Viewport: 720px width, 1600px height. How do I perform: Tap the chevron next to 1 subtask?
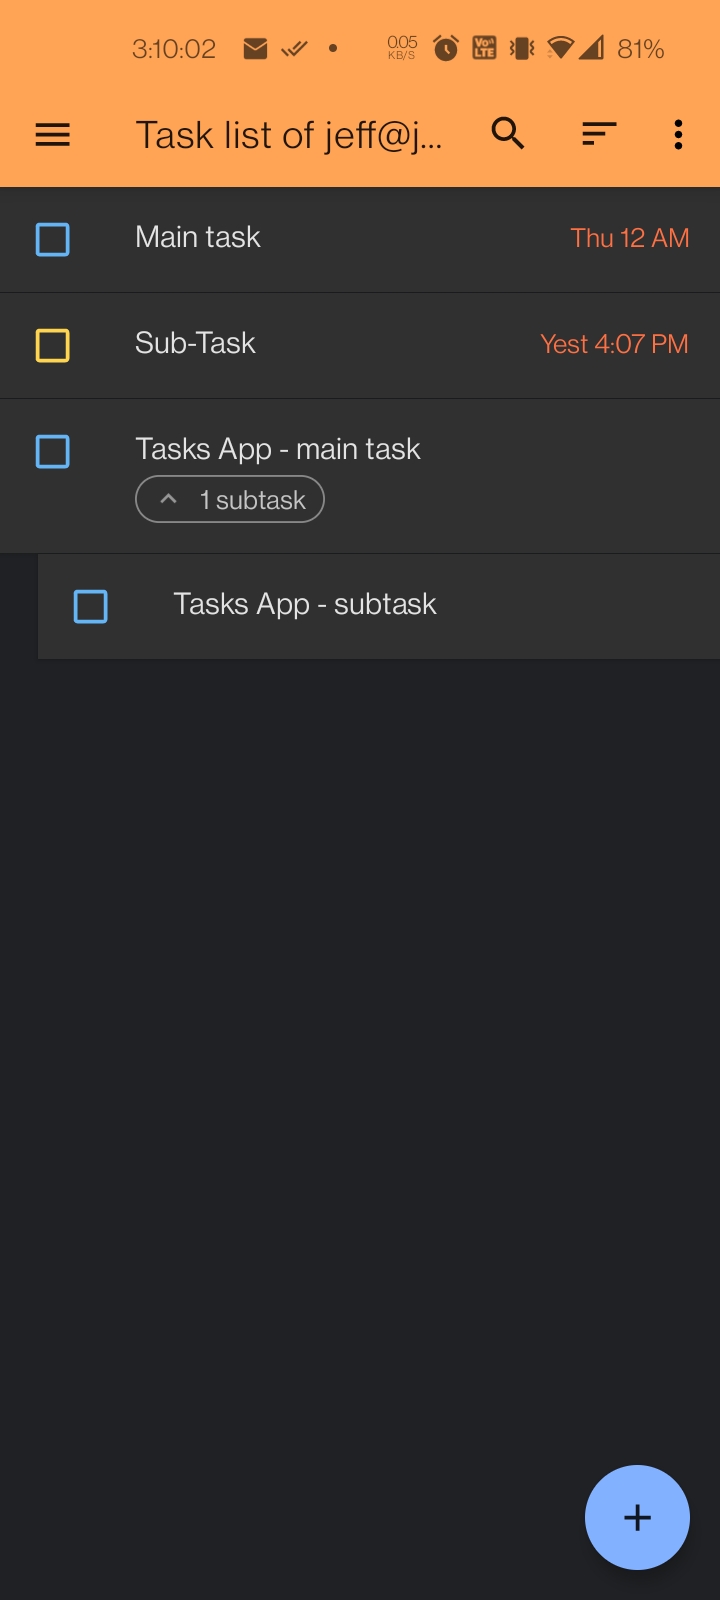[168, 498]
